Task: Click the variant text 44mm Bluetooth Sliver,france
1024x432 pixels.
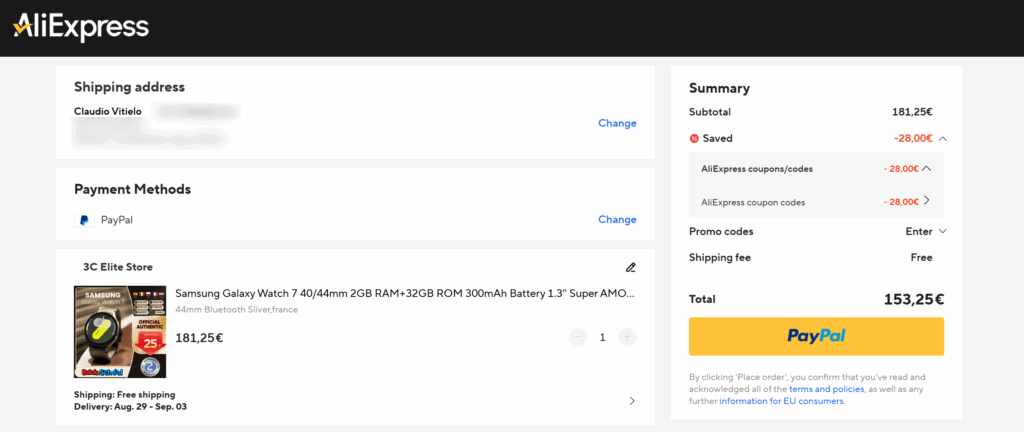Action: (x=236, y=309)
